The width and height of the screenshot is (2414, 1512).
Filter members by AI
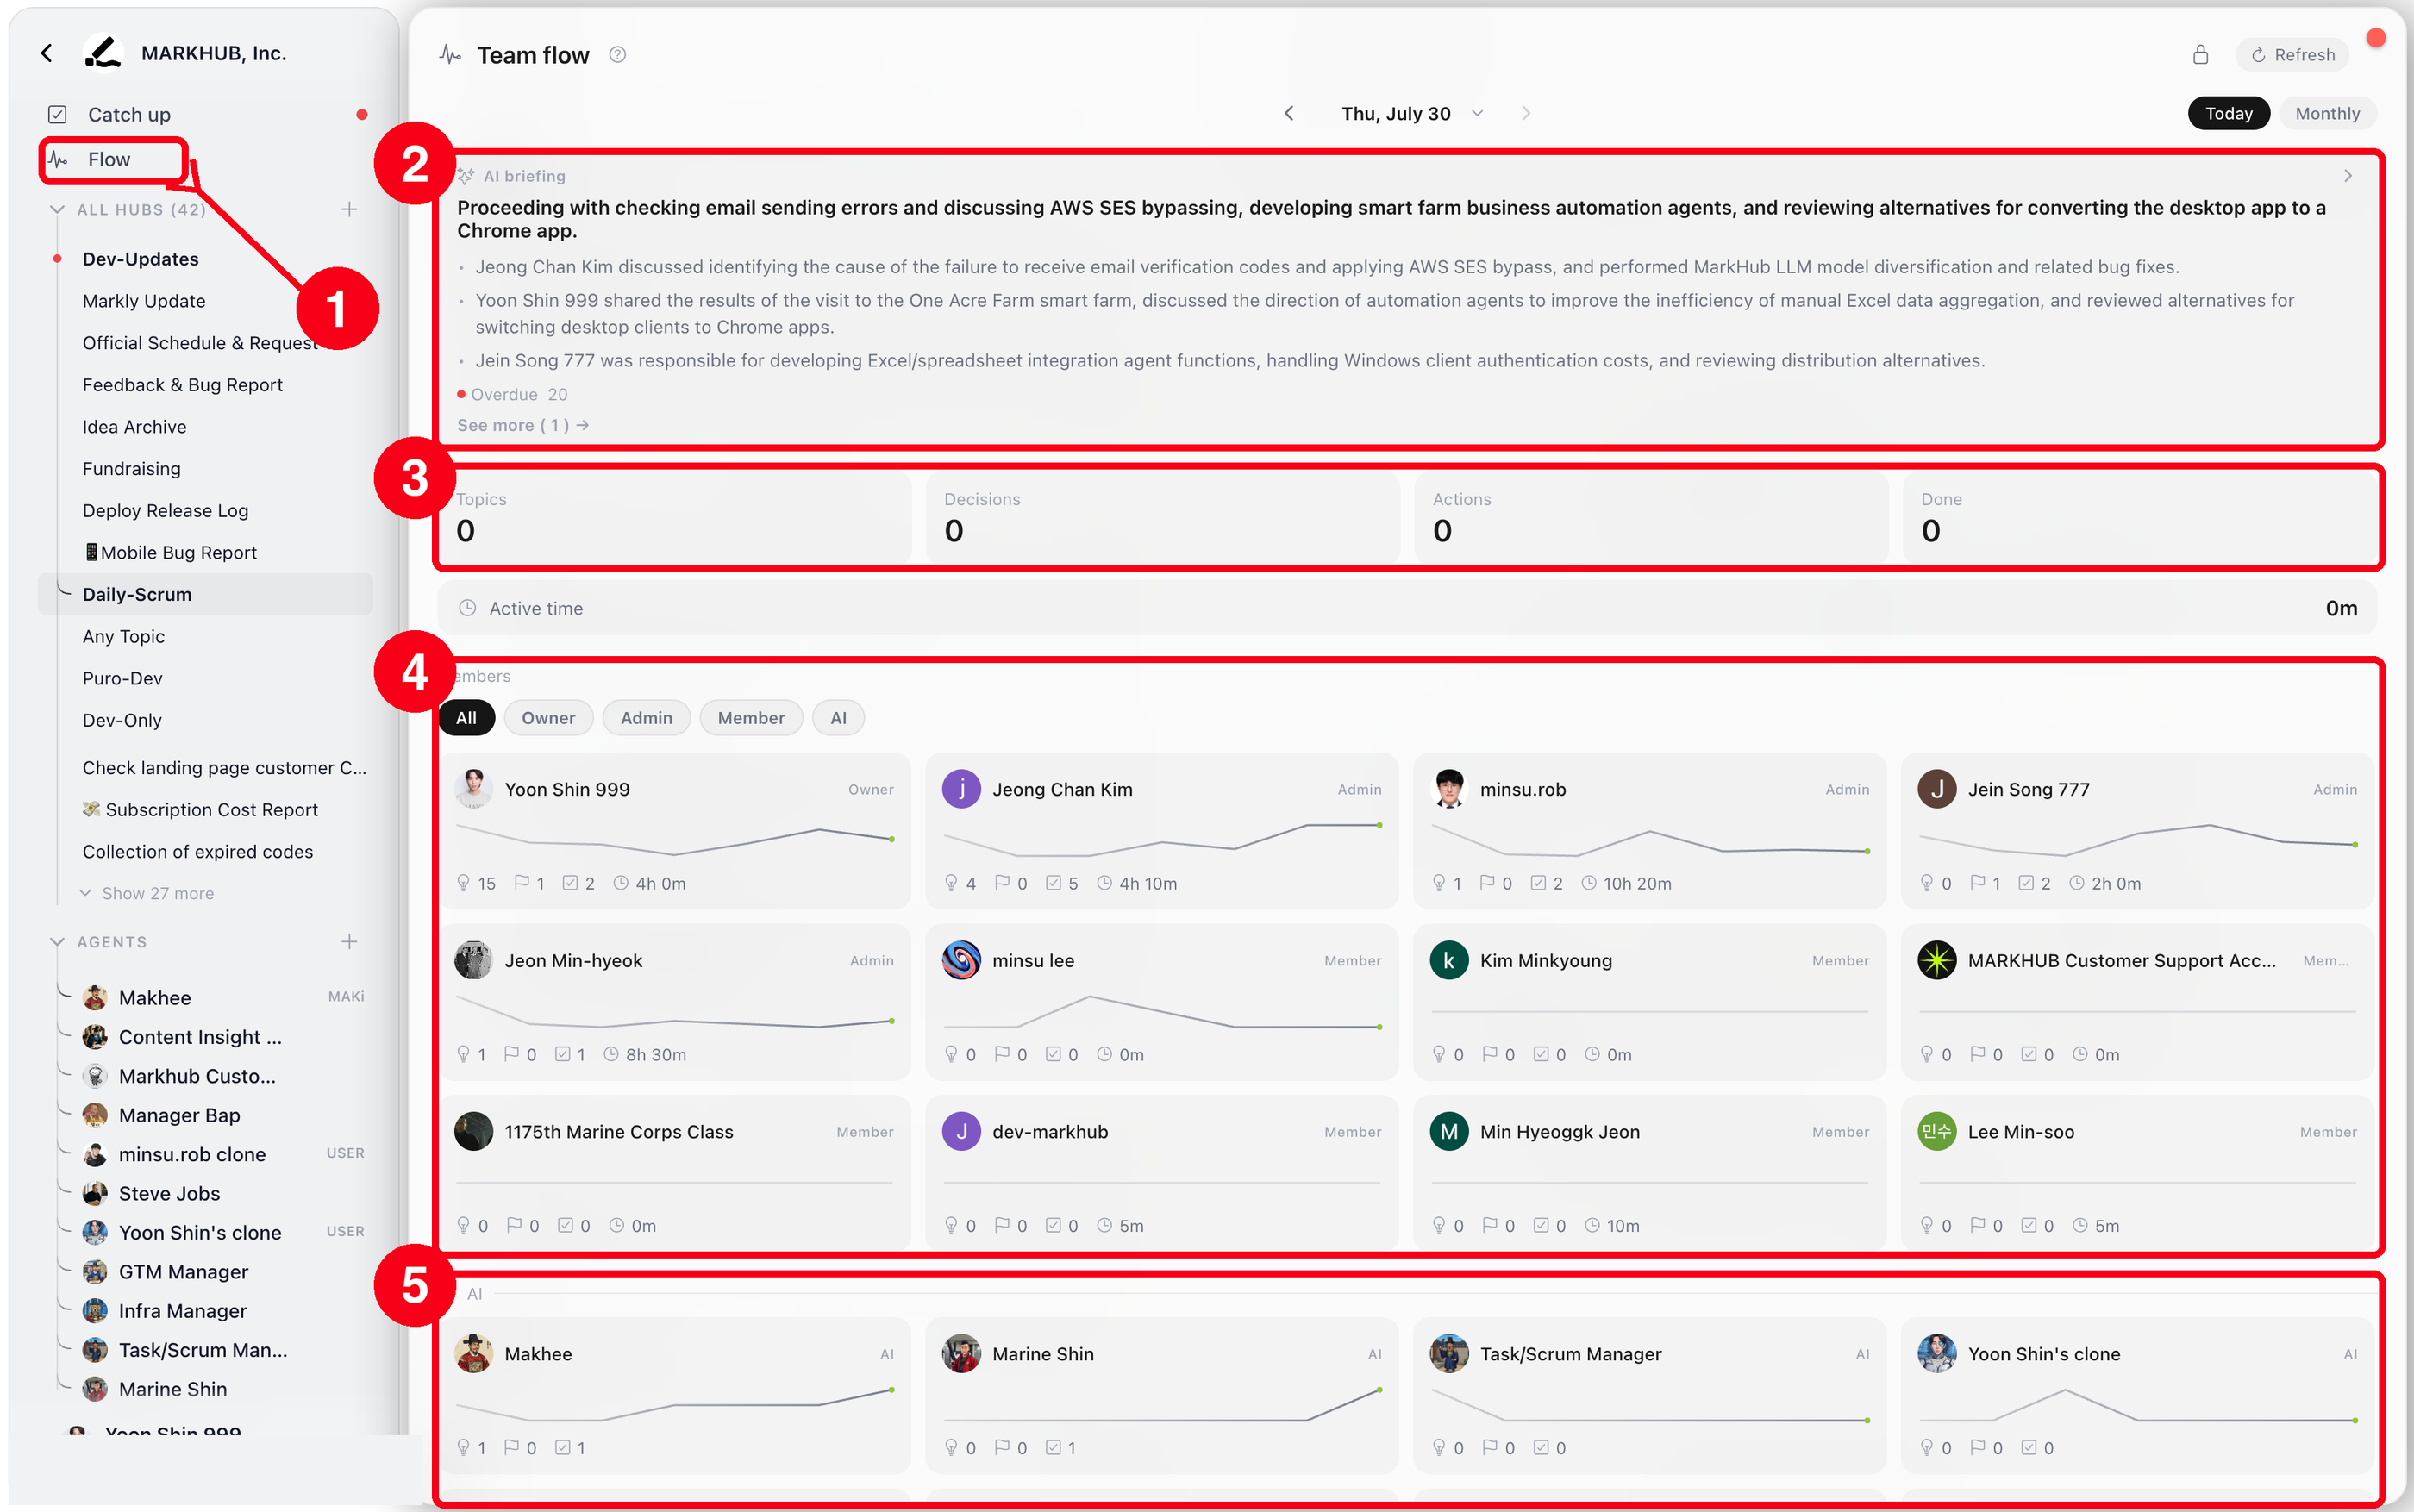coord(838,717)
